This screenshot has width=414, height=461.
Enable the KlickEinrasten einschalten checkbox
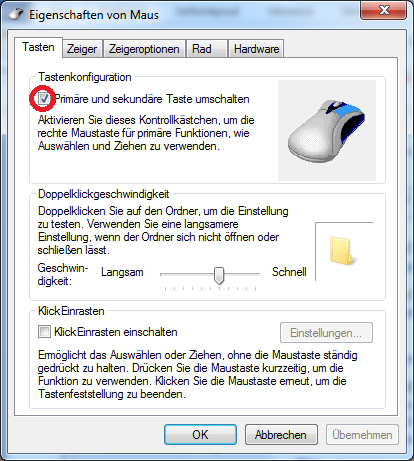pos(44,332)
